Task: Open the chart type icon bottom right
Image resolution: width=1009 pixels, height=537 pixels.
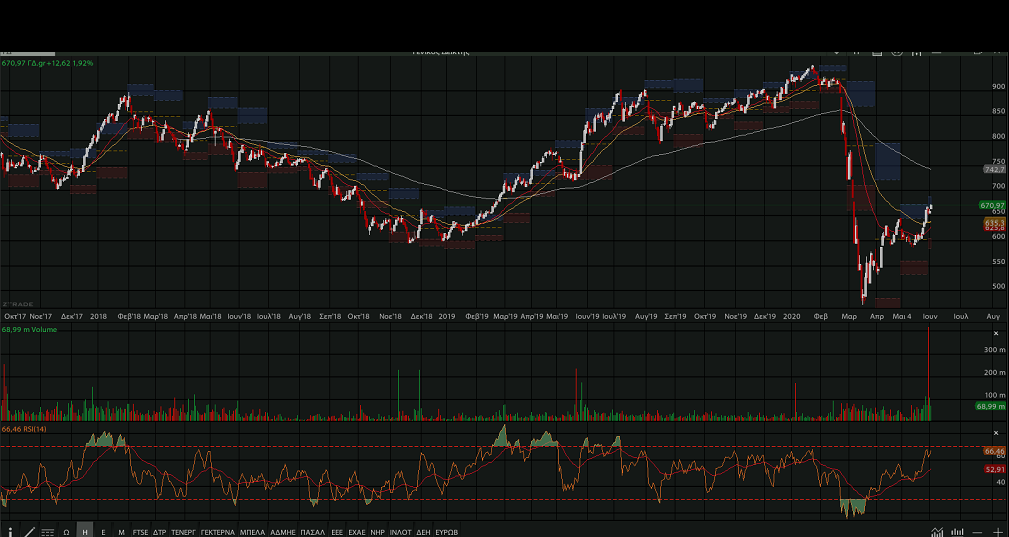Action: pyautogui.click(x=937, y=532)
